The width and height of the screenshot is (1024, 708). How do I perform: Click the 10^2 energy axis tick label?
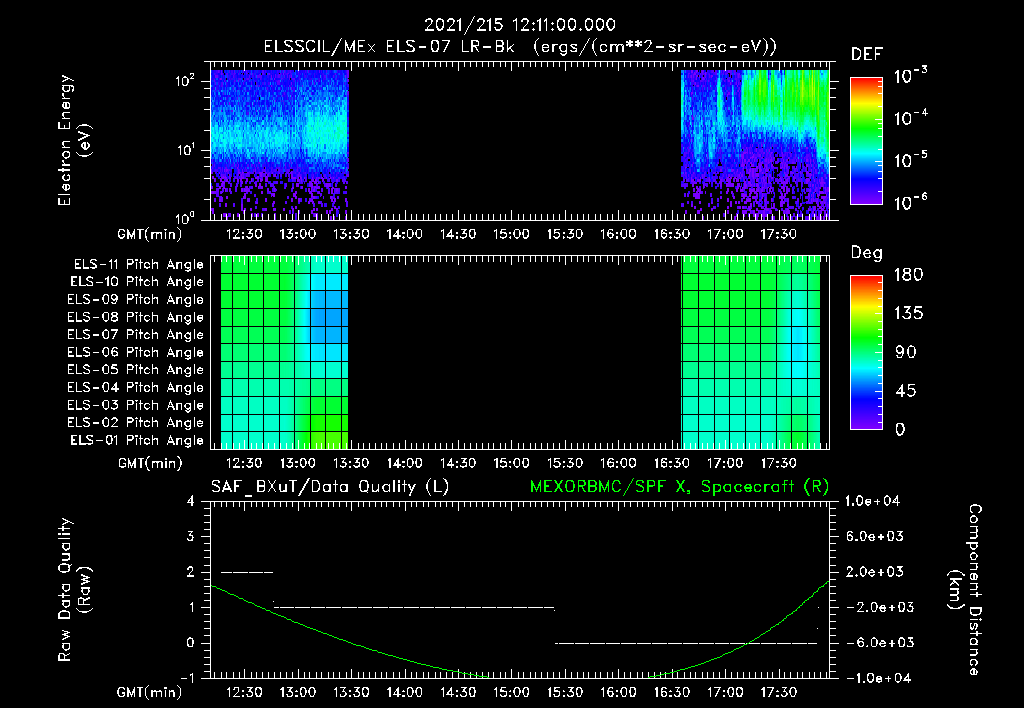(x=185, y=81)
